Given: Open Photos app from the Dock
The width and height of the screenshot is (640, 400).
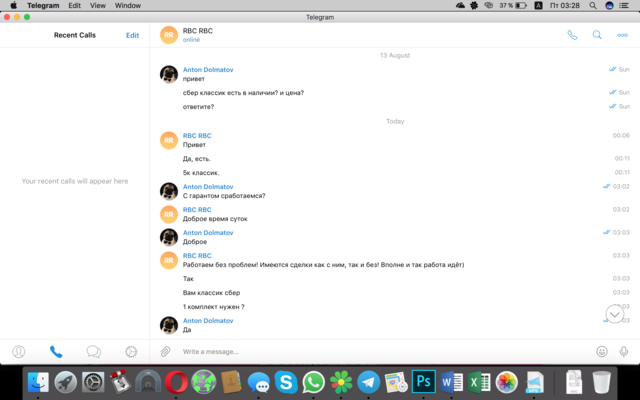Looking at the screenshot, I should (x=507, y=382).
